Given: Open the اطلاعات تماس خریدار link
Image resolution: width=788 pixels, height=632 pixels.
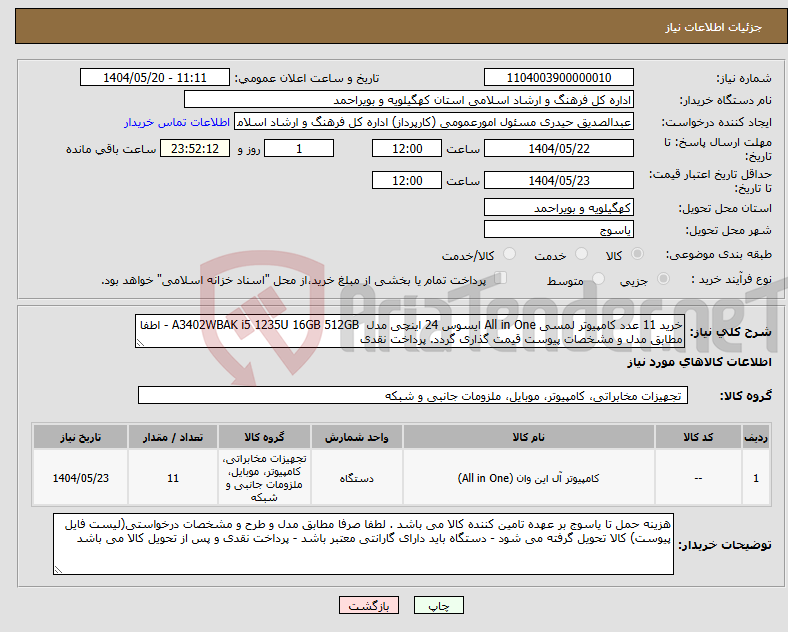Looking at the screenshot, I should click(176, 122).
